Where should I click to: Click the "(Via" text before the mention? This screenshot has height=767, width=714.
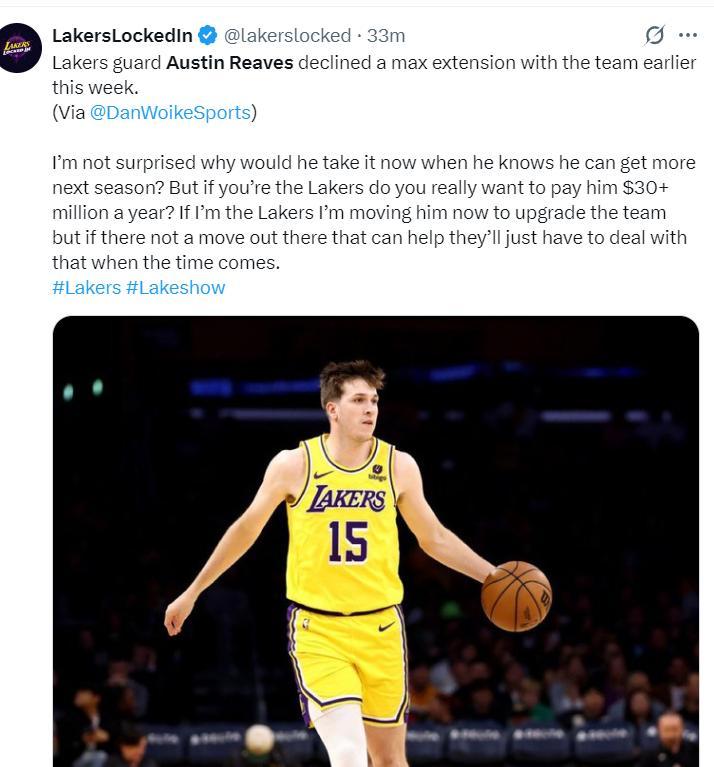click(69, 112)
